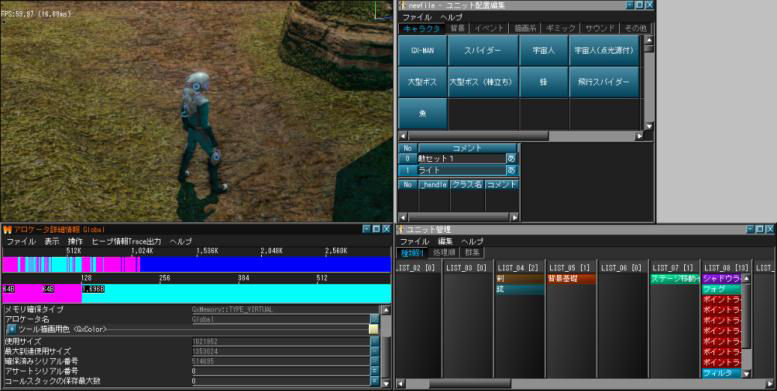The height and width of the screenshot is (391, 777).
Task: Click the あ button beside ライト
Action: tap(511, 170)
